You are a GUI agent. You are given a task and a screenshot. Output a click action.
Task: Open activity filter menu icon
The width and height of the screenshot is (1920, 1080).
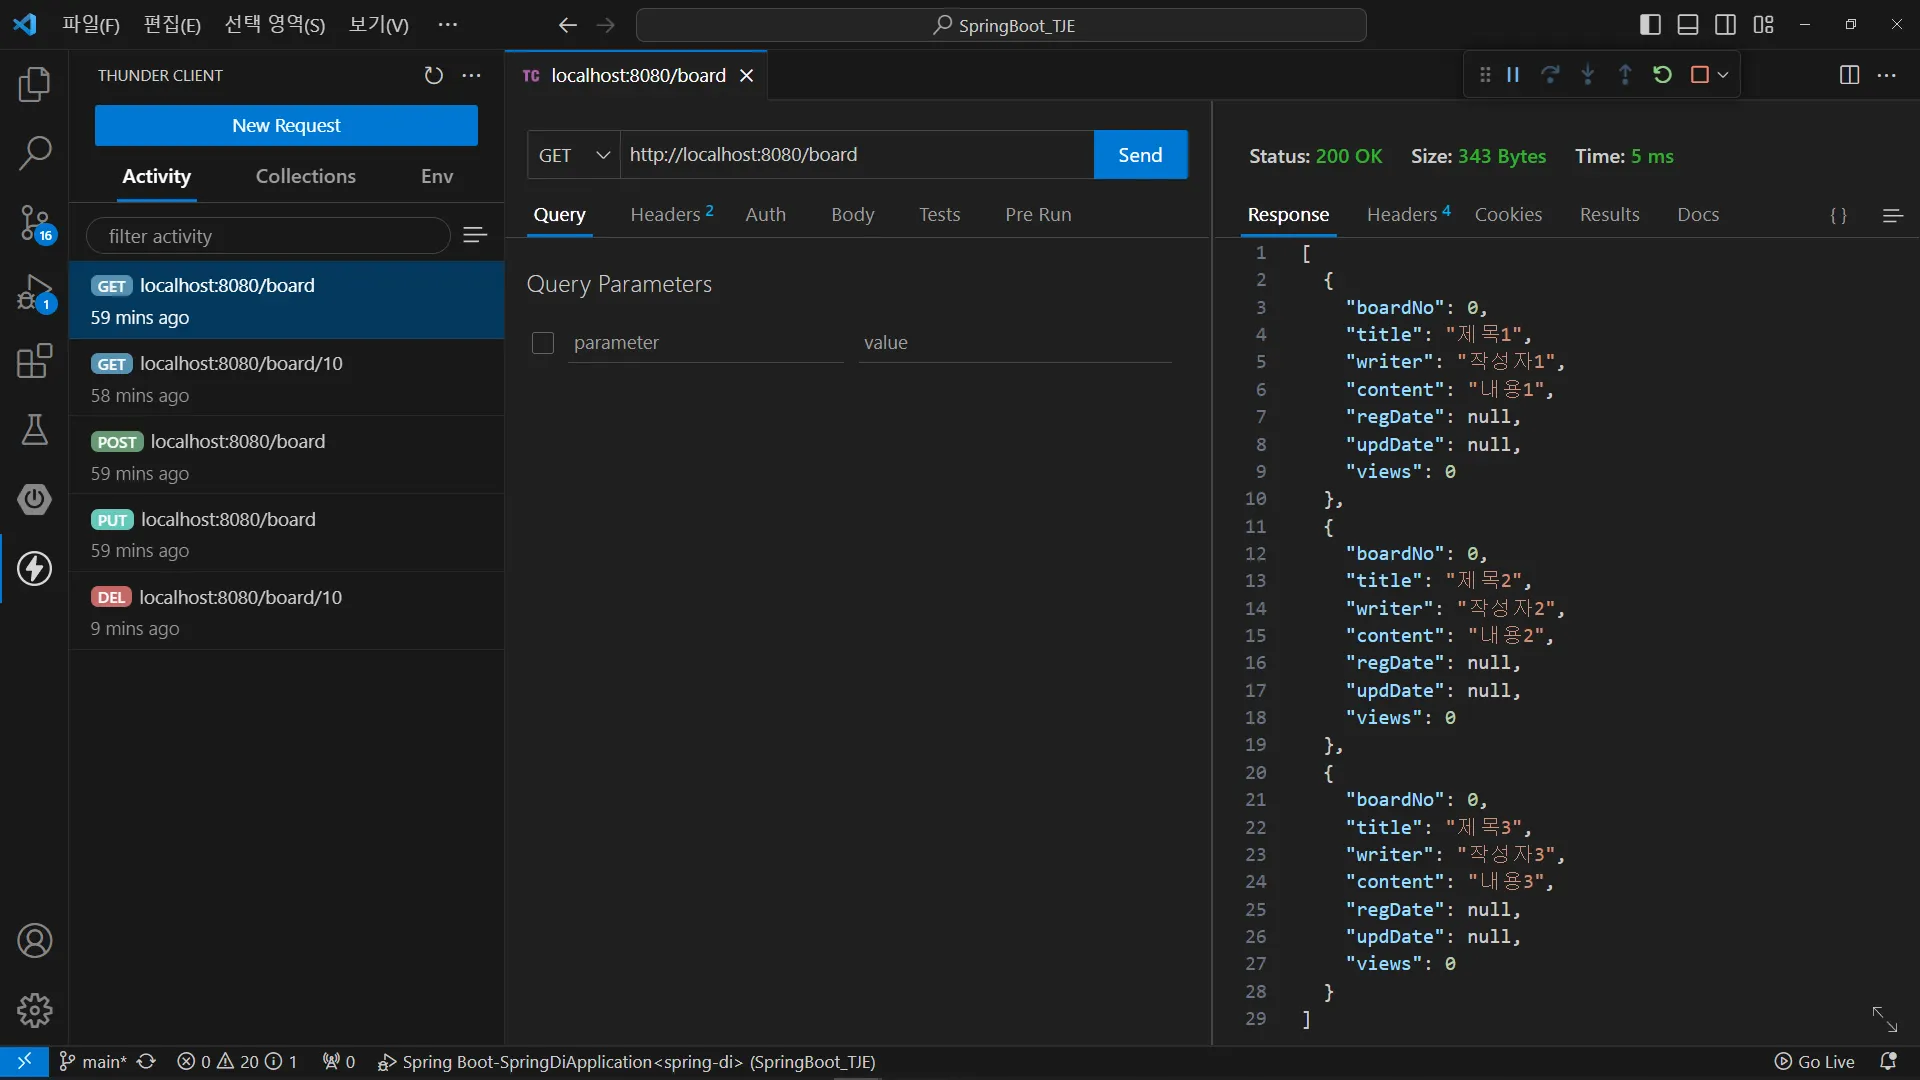click(475, 235)
